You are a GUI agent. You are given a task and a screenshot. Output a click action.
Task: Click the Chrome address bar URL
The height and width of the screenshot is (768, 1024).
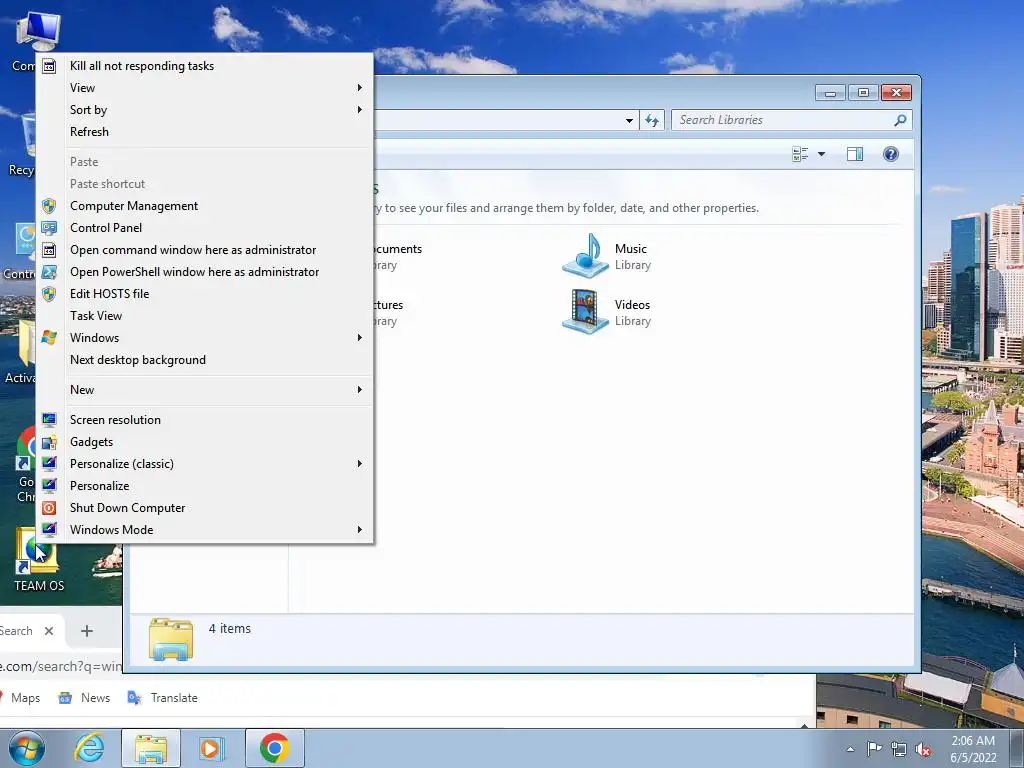pos(60,666)
